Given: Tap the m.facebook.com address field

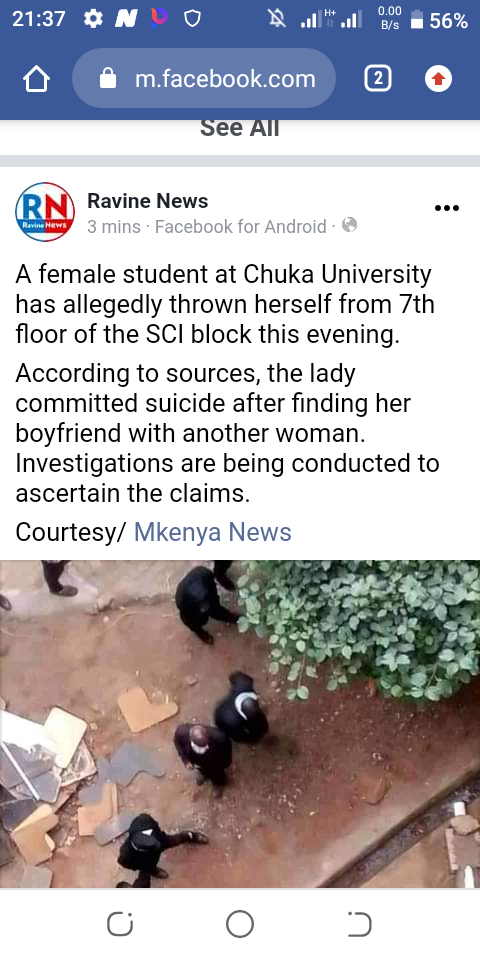Looking at the screenshot, I should tap(204, 78).
